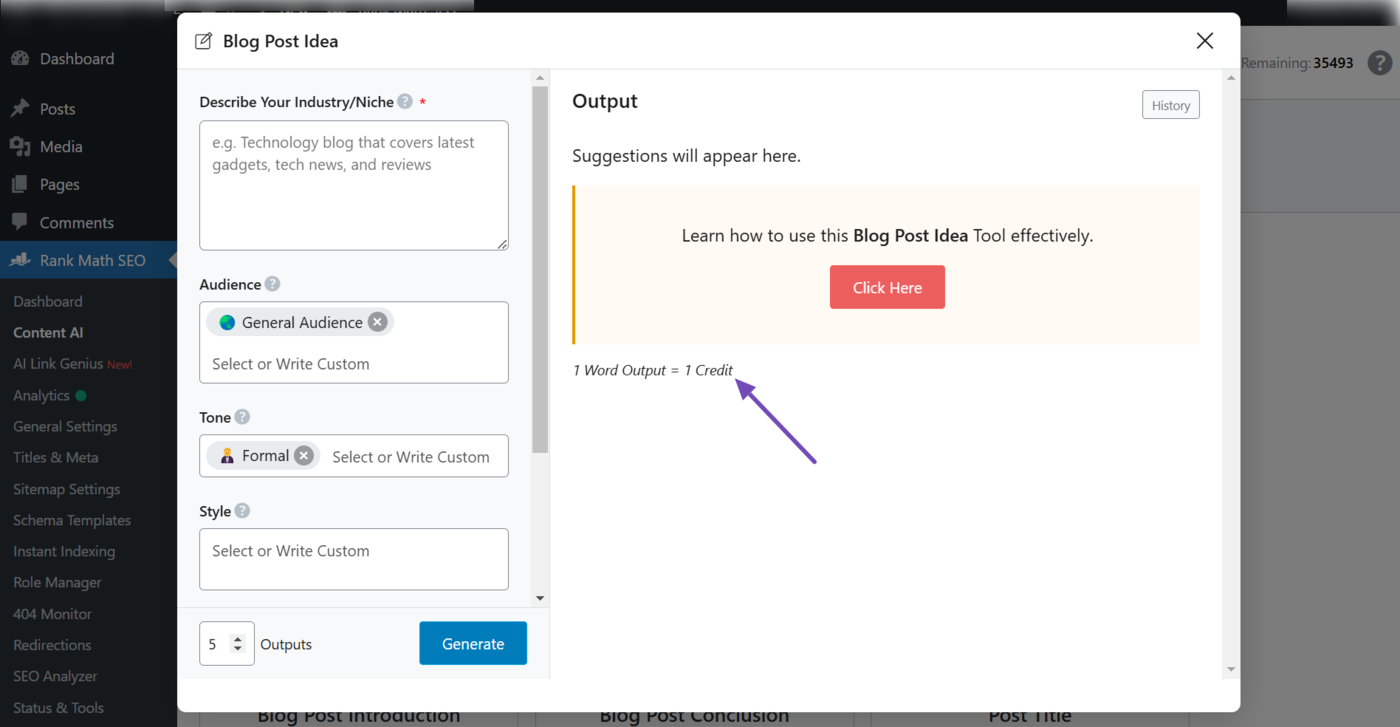Open Rank Math Dashboard submenu link

[48, 301]
